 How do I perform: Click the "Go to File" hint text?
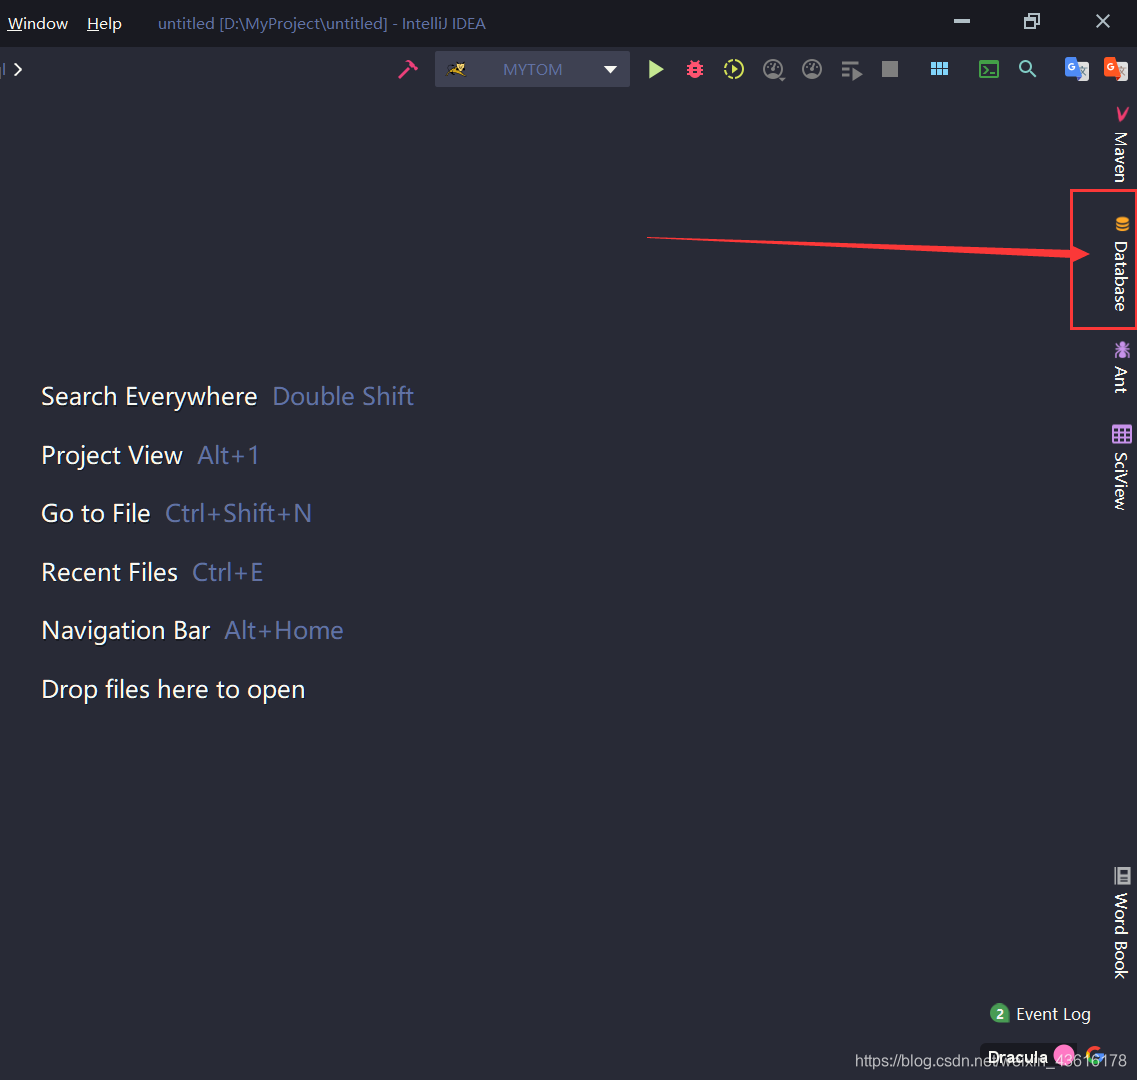pos(96,514)
